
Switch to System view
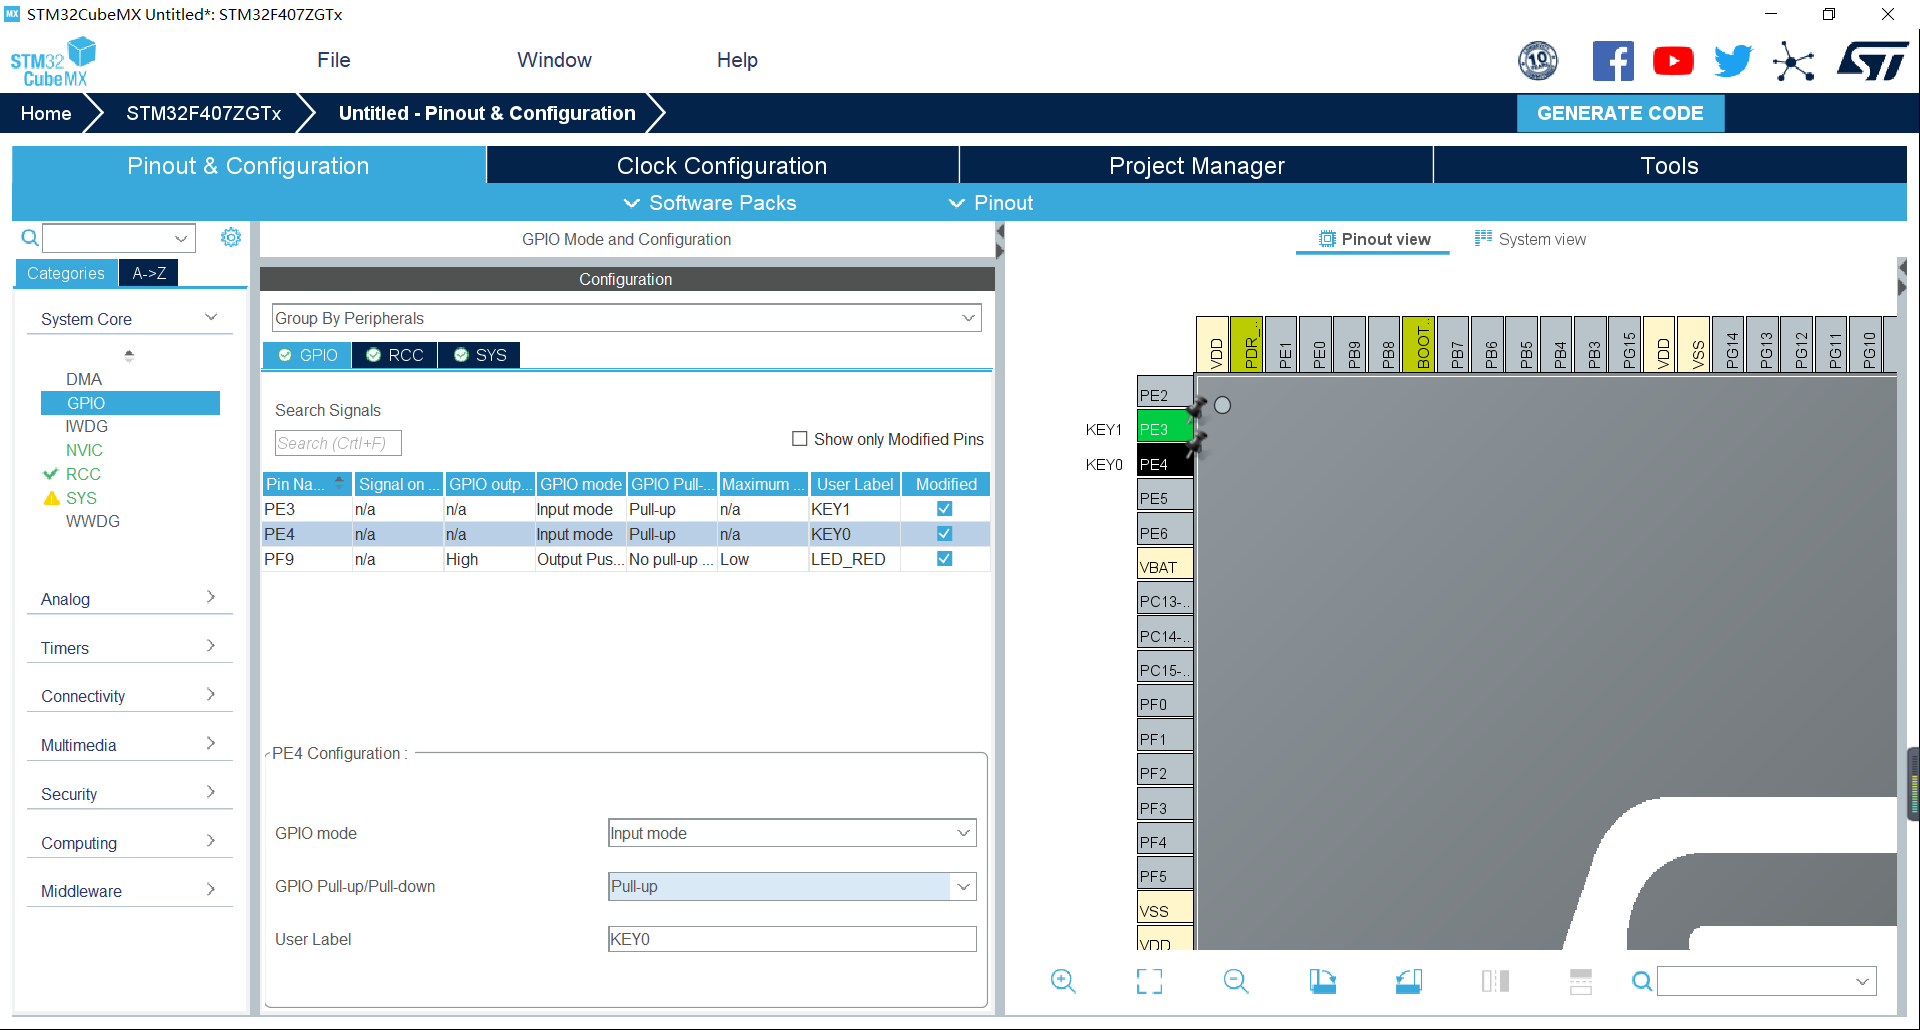(x=1530, y=239)
